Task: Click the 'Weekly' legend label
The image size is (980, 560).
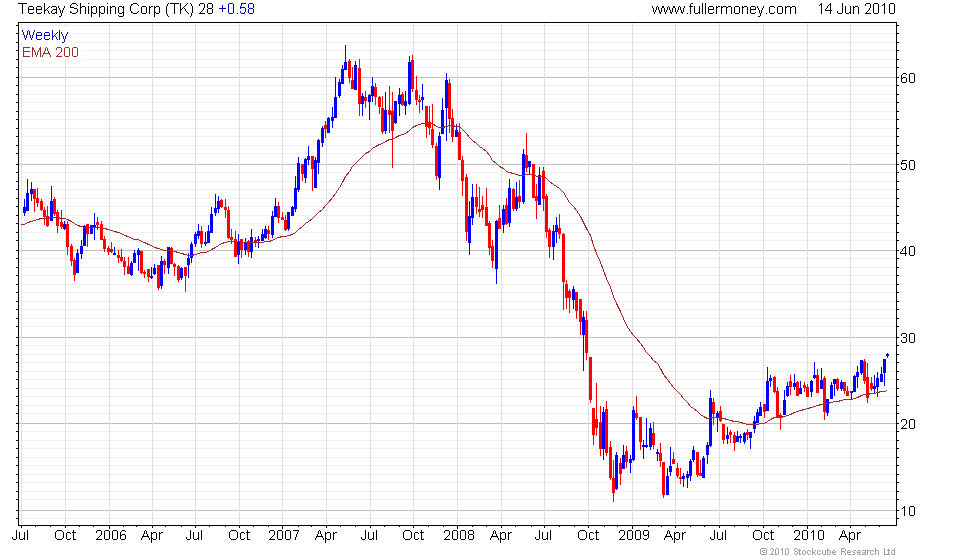Action: pos(45,36)
